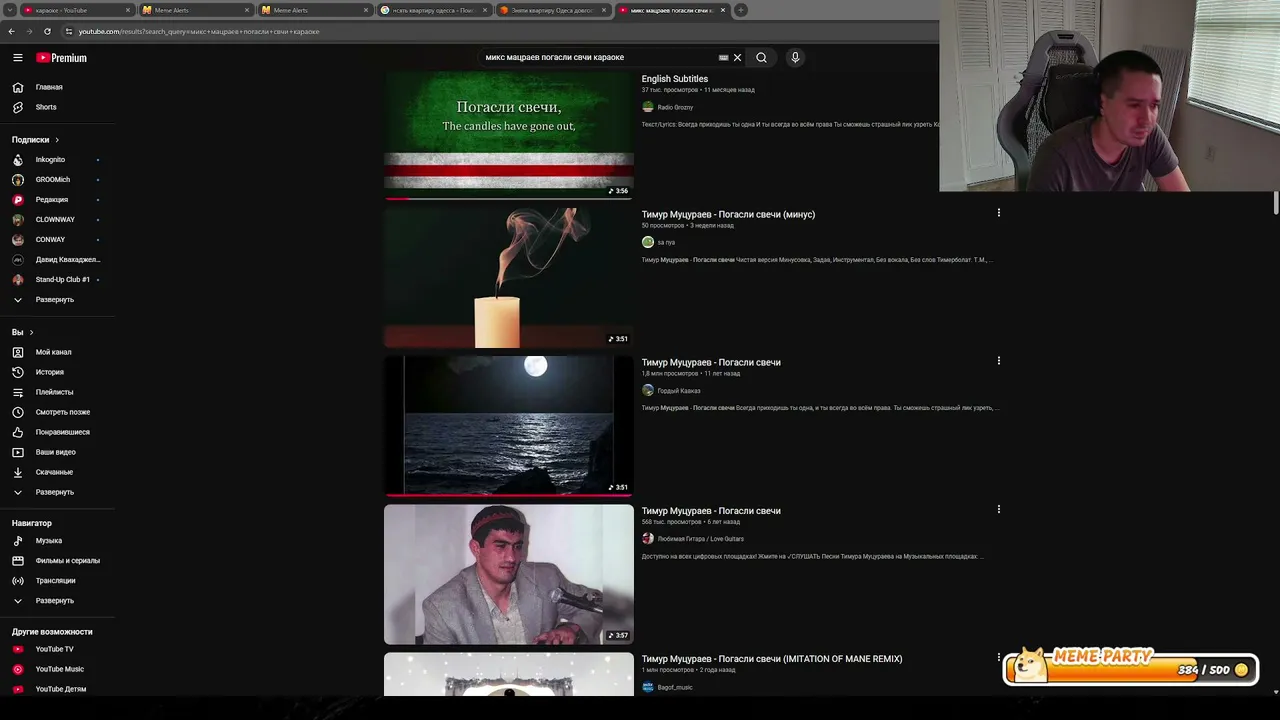Image resolution: width=1280 pixels, height=720 pixels.
Task: Open Фильмы и сериалы in the sidebar
Action: click(x=57, y=561)
